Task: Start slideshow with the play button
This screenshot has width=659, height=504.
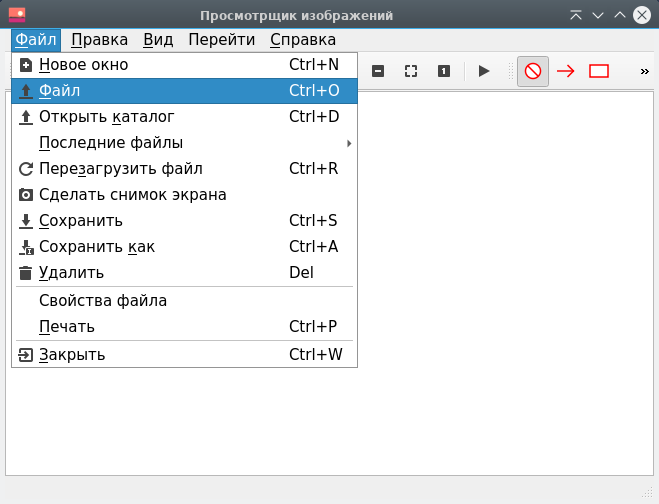Action: tap(484, 71)
